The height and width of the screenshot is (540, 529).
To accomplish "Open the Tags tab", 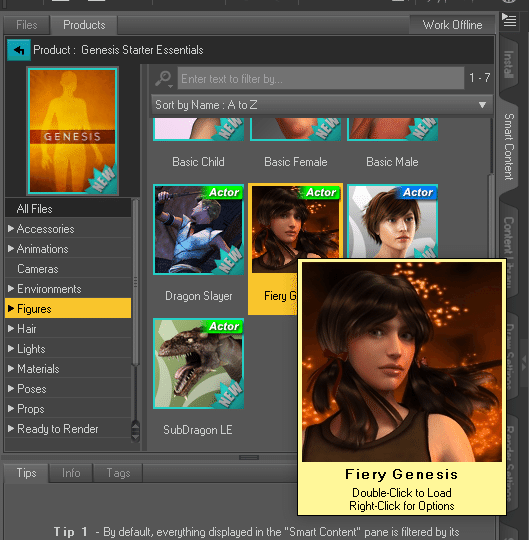I will coord(118,473).
